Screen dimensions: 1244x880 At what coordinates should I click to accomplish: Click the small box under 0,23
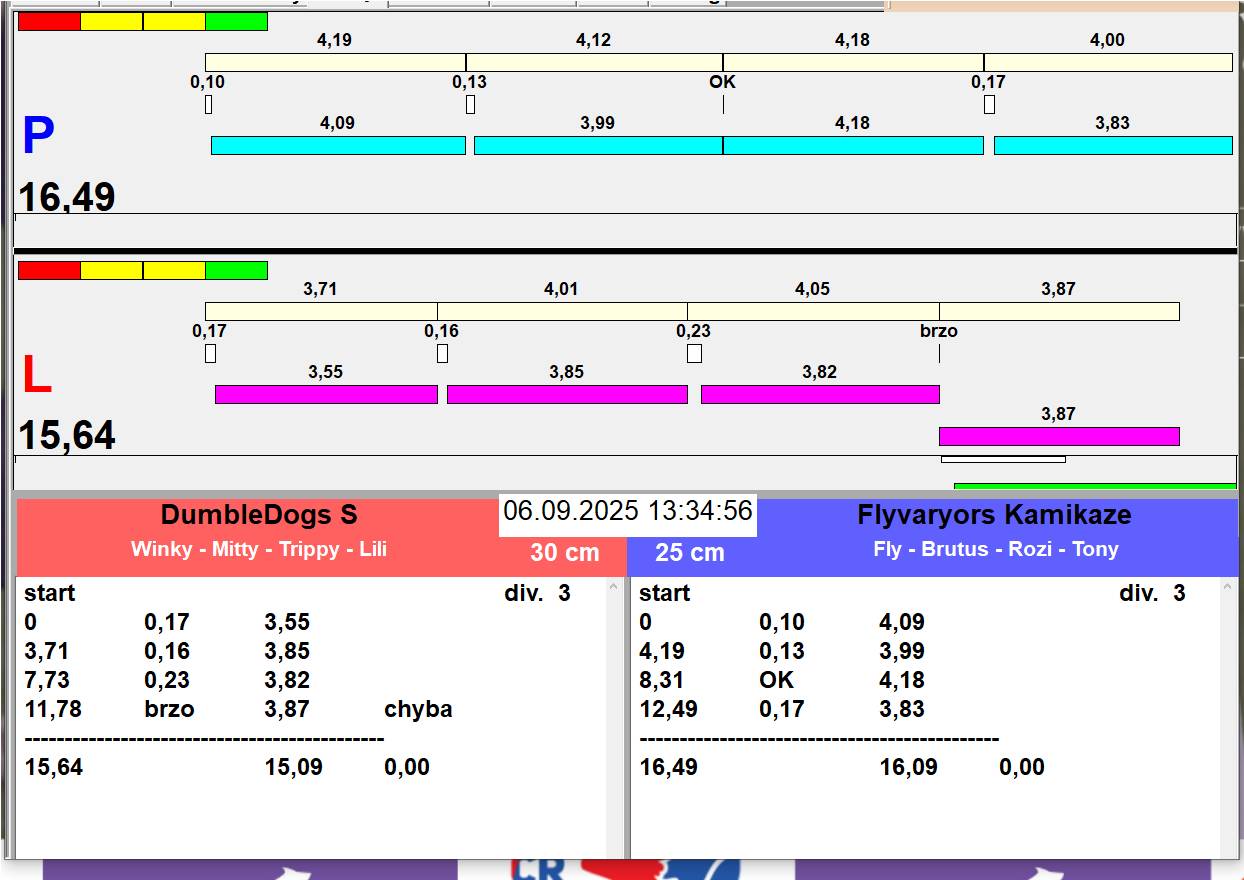click(694, 353)
